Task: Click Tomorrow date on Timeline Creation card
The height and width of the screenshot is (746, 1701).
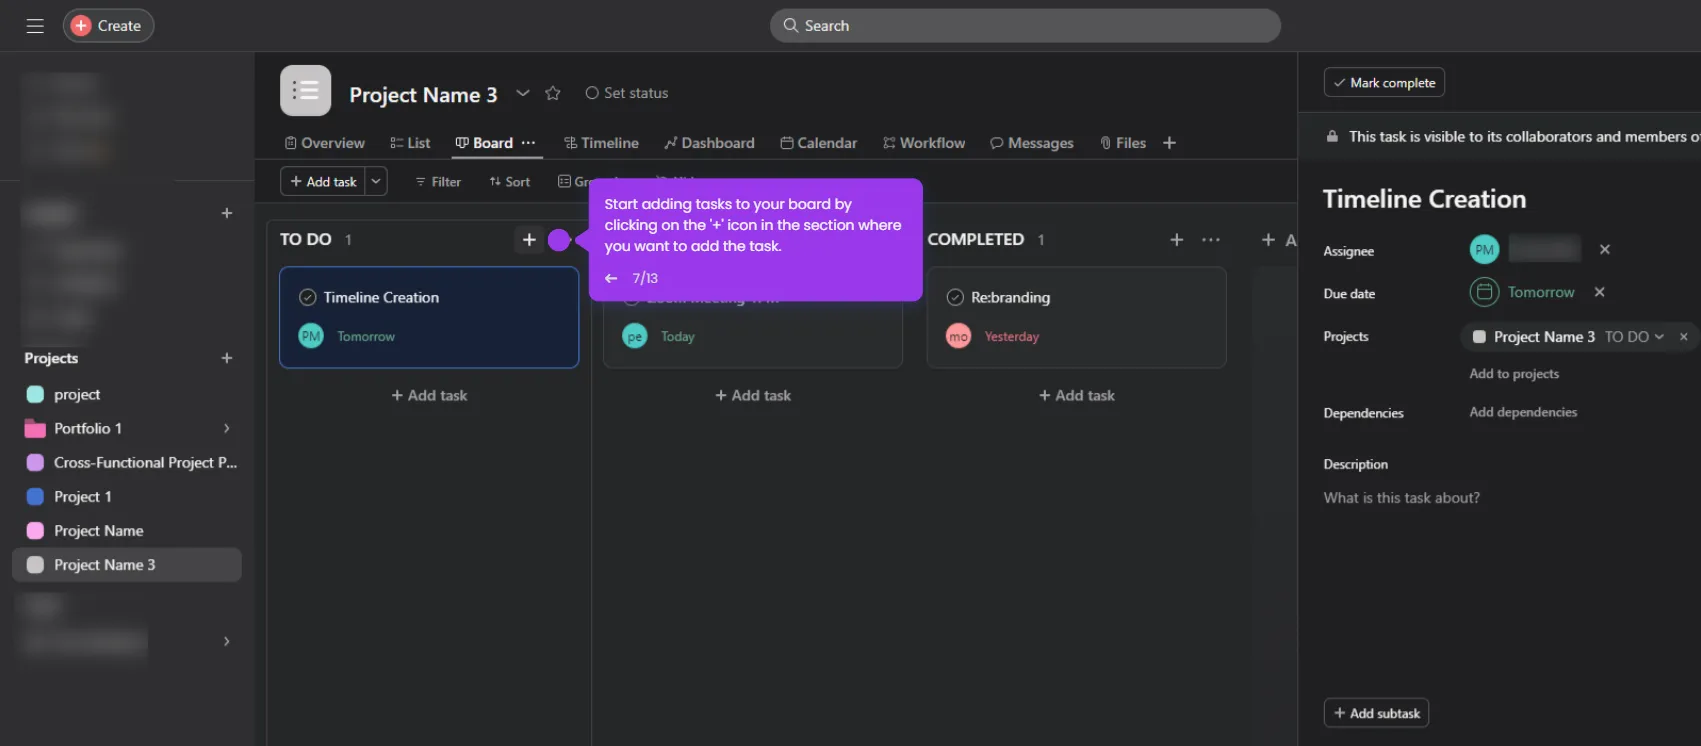Action: pyautogui.click(x=366, y=337)
